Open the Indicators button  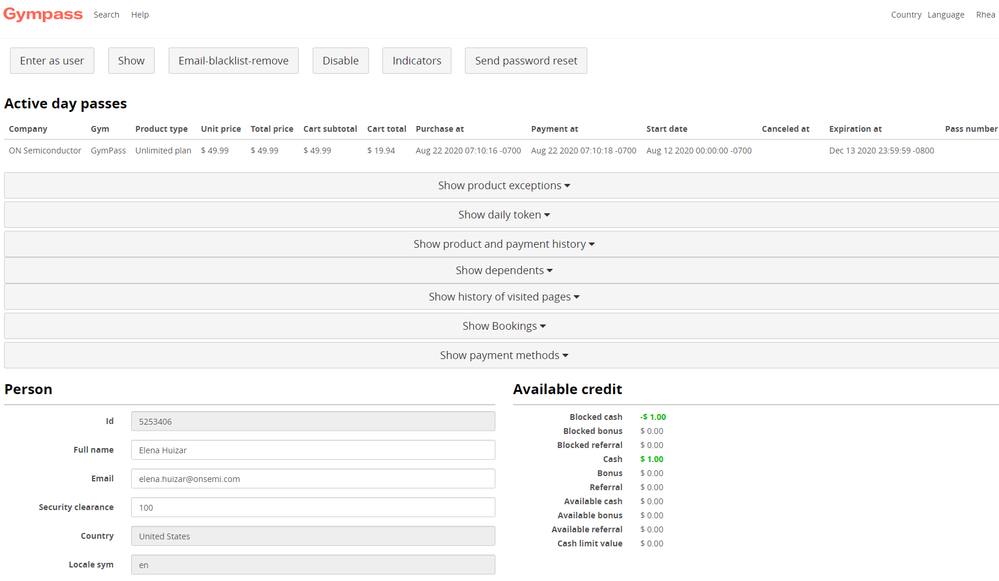[416, 61]
